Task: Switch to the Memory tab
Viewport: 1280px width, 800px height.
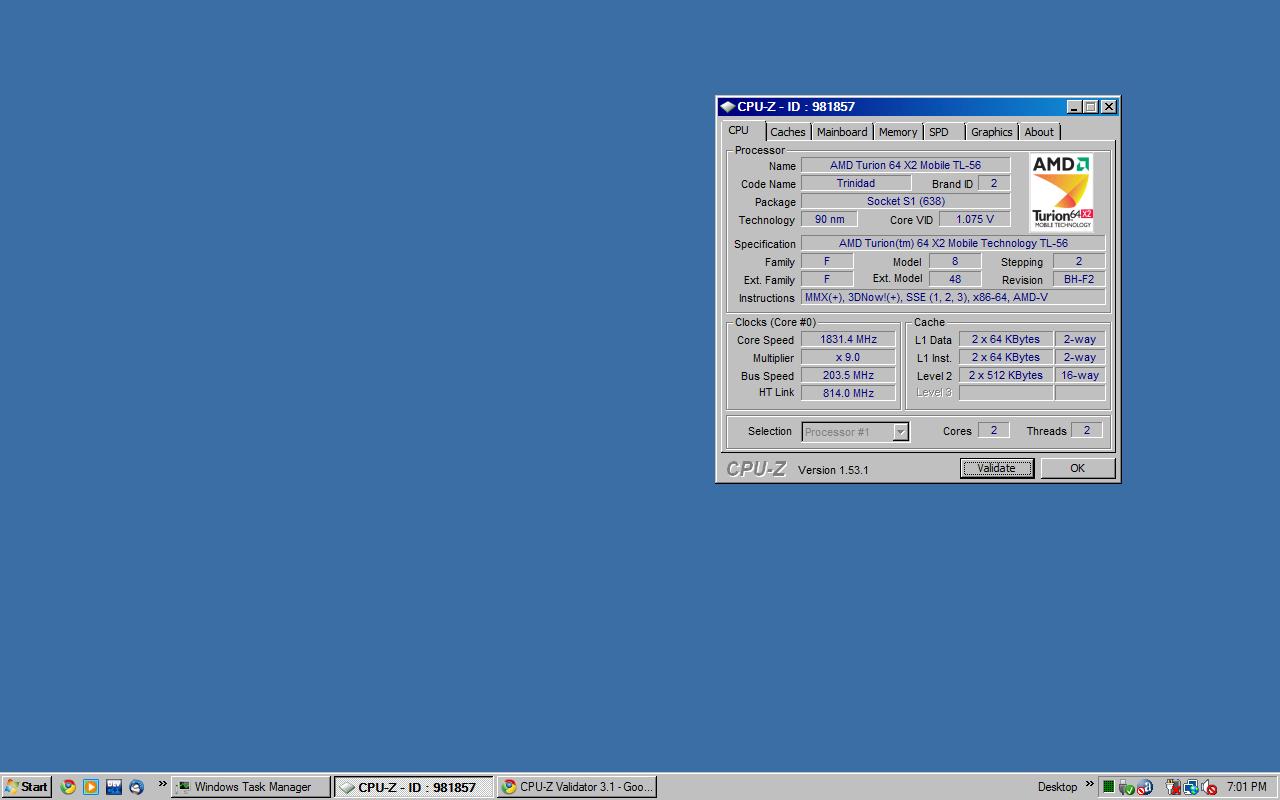Action: 898,132
